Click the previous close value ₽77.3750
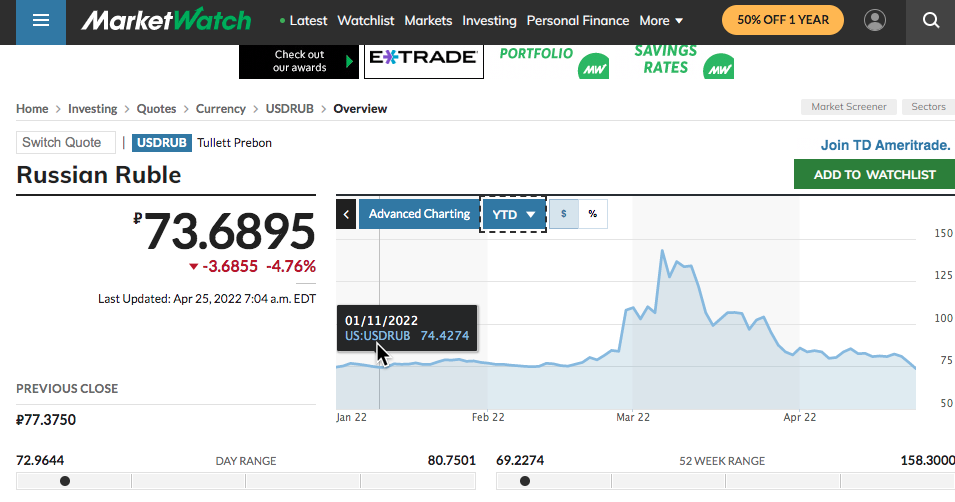Image resolution: width=955 pixels, height=502 pixels. pyautogui.click(x=46, y=420)
